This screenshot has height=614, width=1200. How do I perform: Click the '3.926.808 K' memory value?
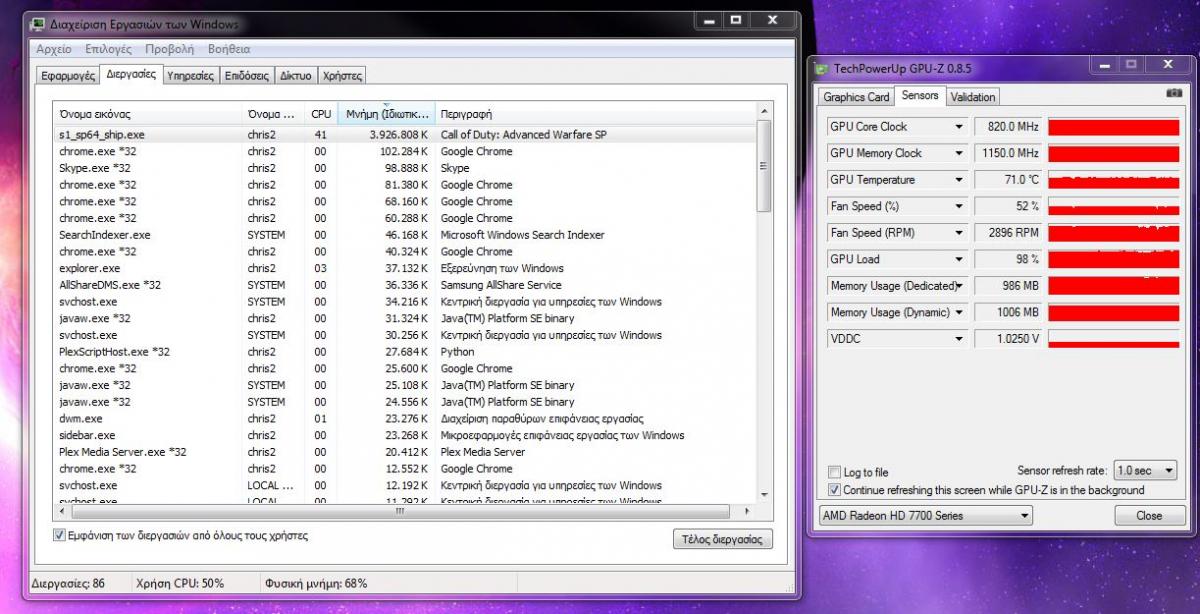(398, 134)
